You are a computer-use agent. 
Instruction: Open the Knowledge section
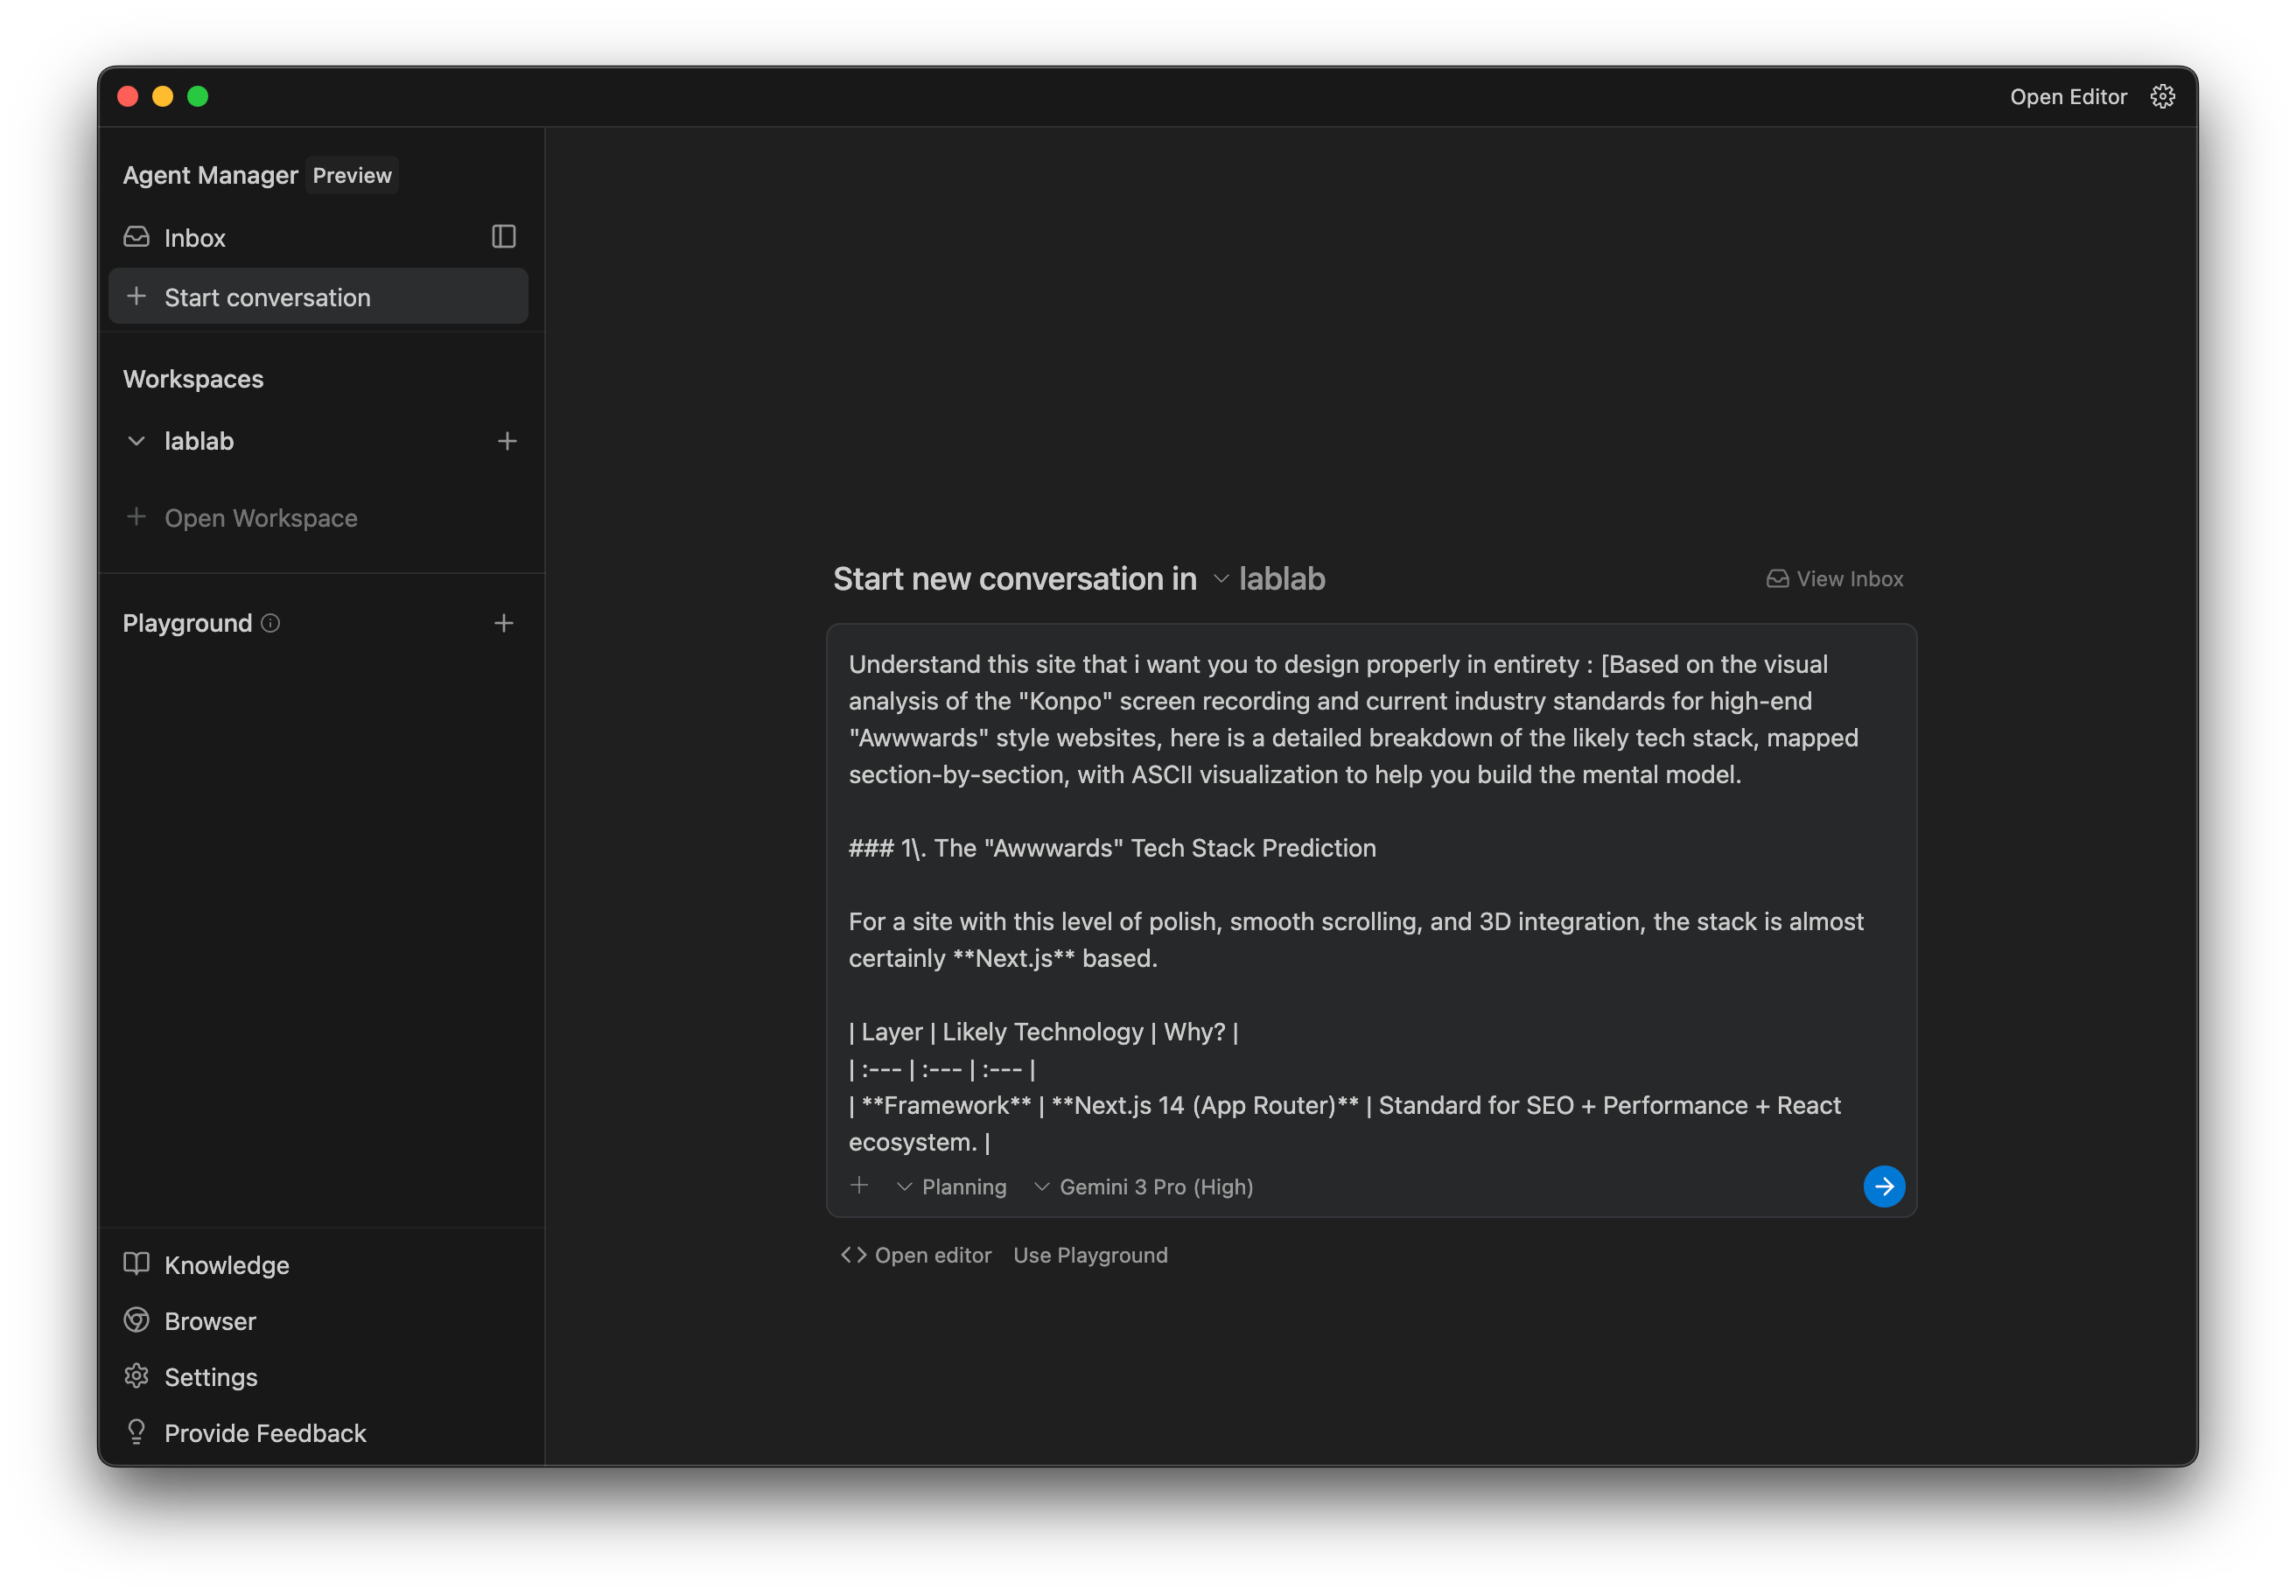point(226,1265)
